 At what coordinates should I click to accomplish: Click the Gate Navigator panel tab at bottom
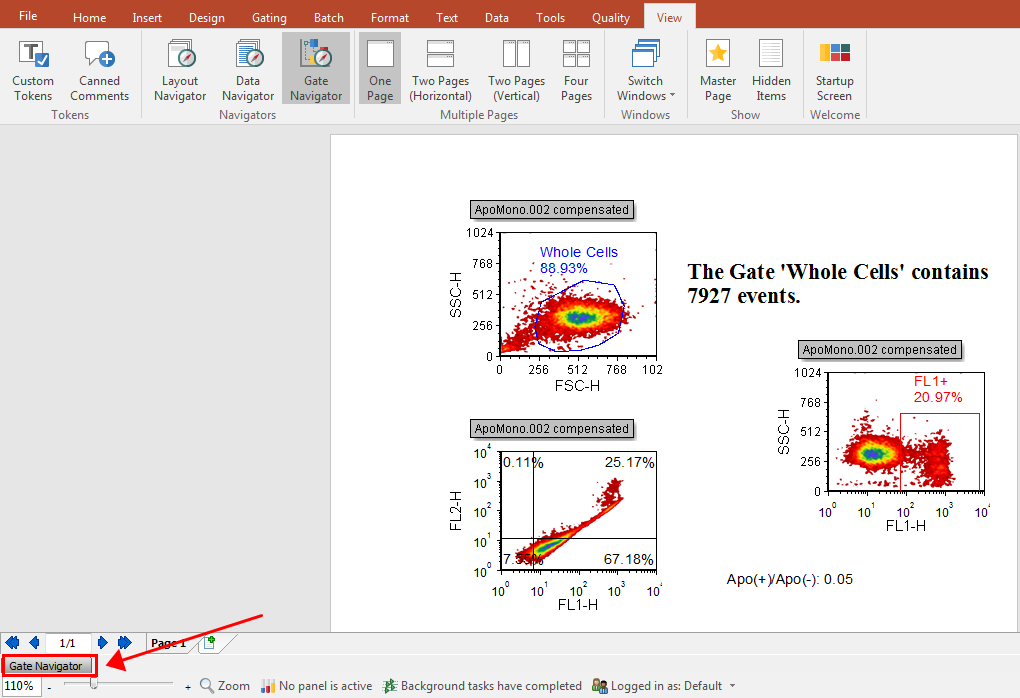pyautogui.click(x=47, y=666)
